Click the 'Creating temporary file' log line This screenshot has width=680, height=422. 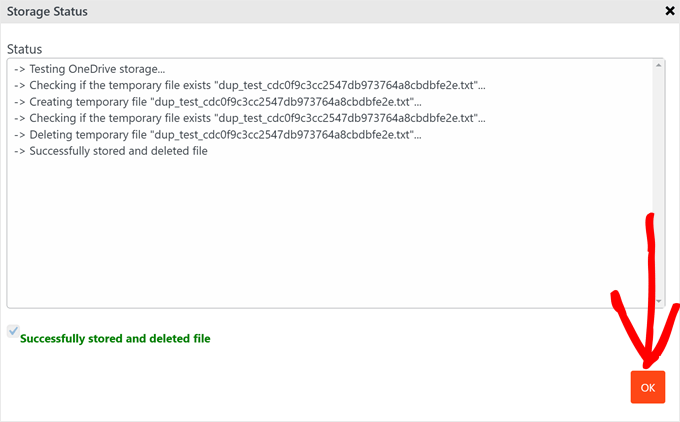[219, 101]
